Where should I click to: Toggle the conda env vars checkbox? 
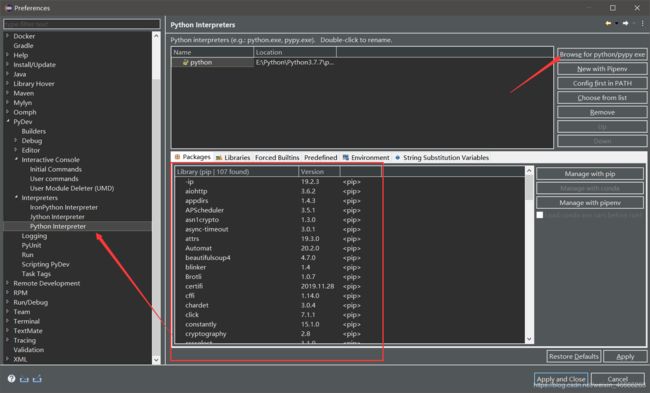[x=540, y=215]
